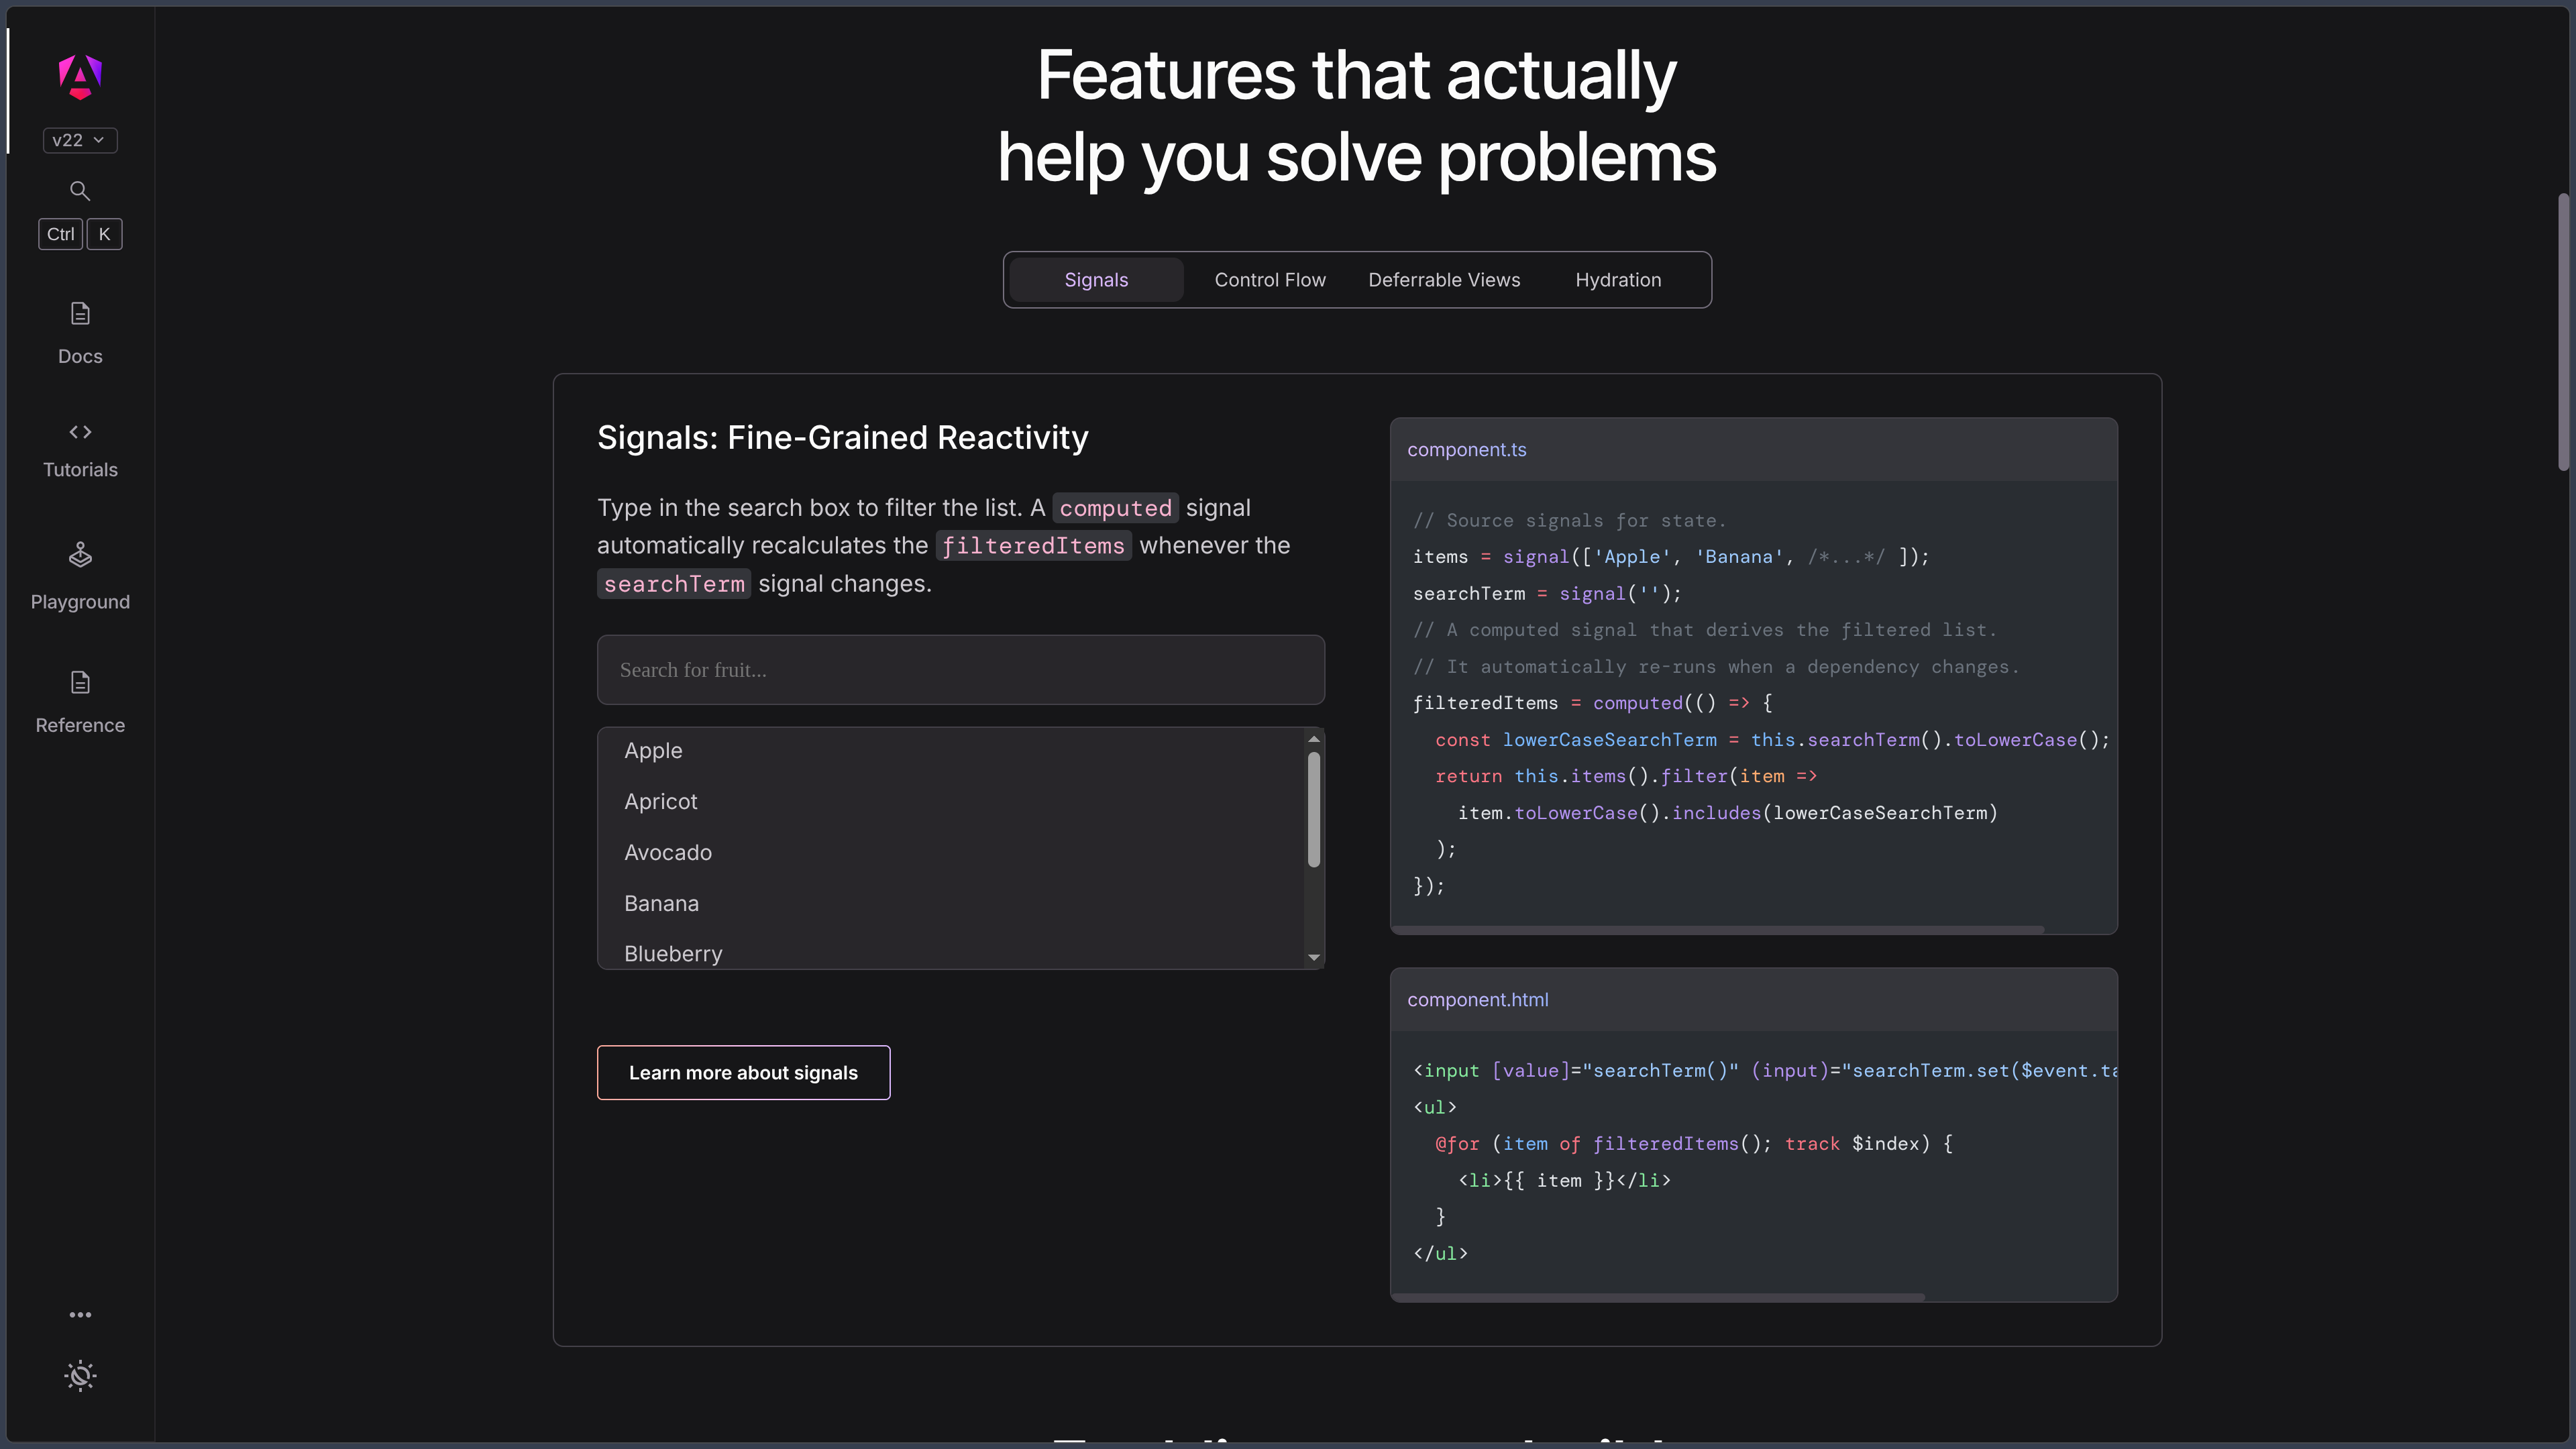Toggle the light/dark theme icon
2576x1449 pixels.
[x=80, y=1375]
